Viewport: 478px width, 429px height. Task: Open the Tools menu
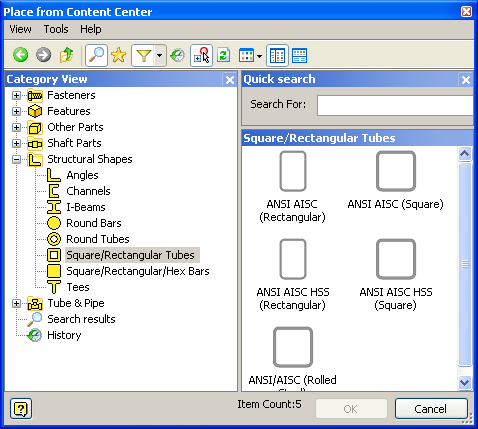point(56,29)
